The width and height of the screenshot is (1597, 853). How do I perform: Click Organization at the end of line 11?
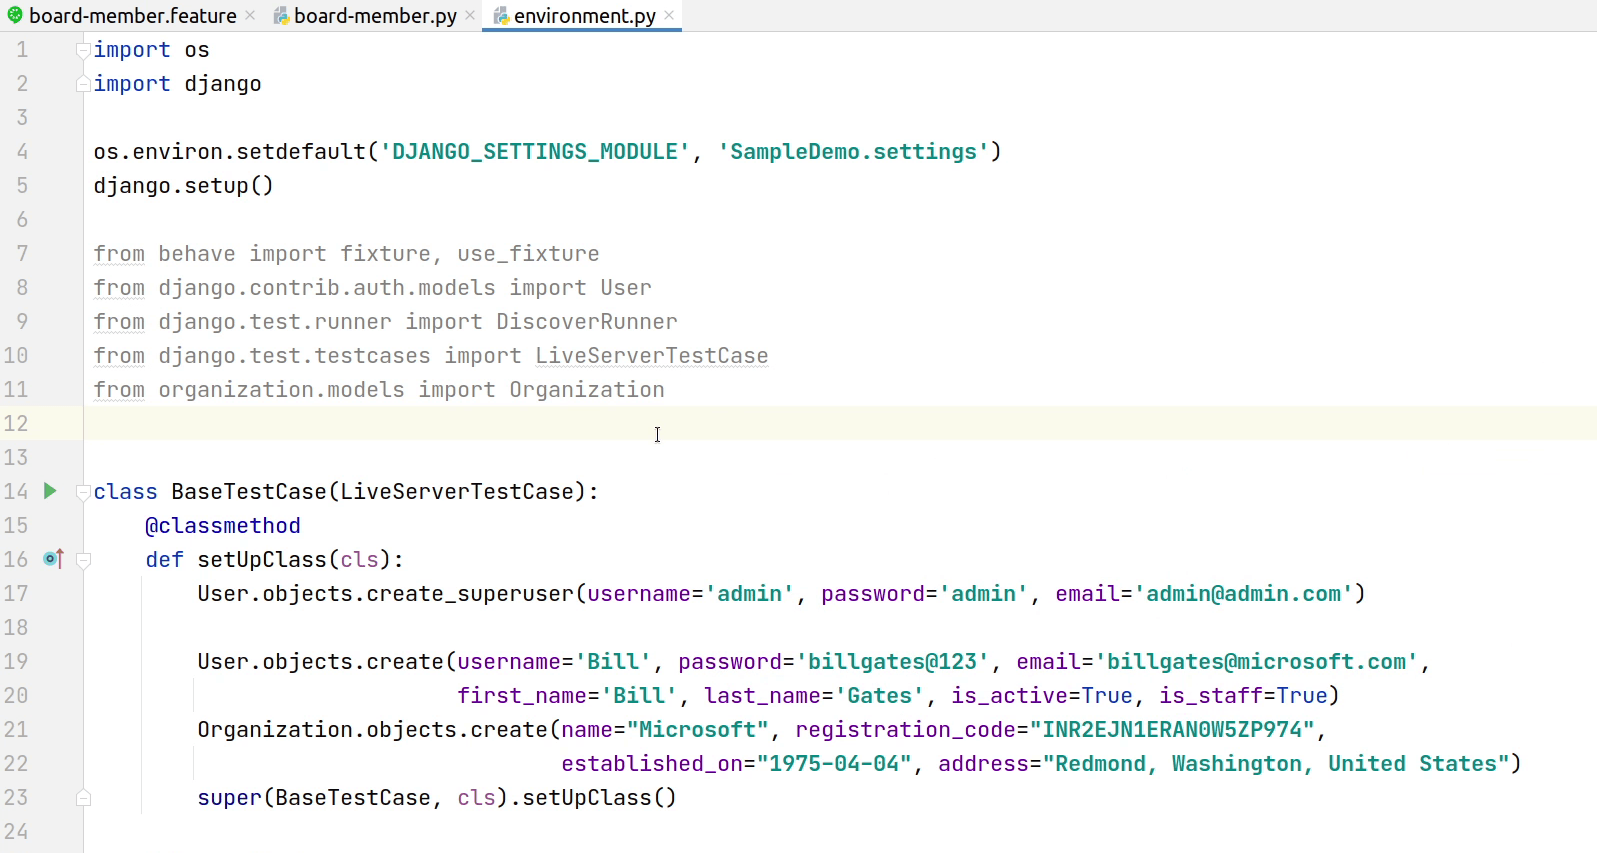[x=587, y=389]
